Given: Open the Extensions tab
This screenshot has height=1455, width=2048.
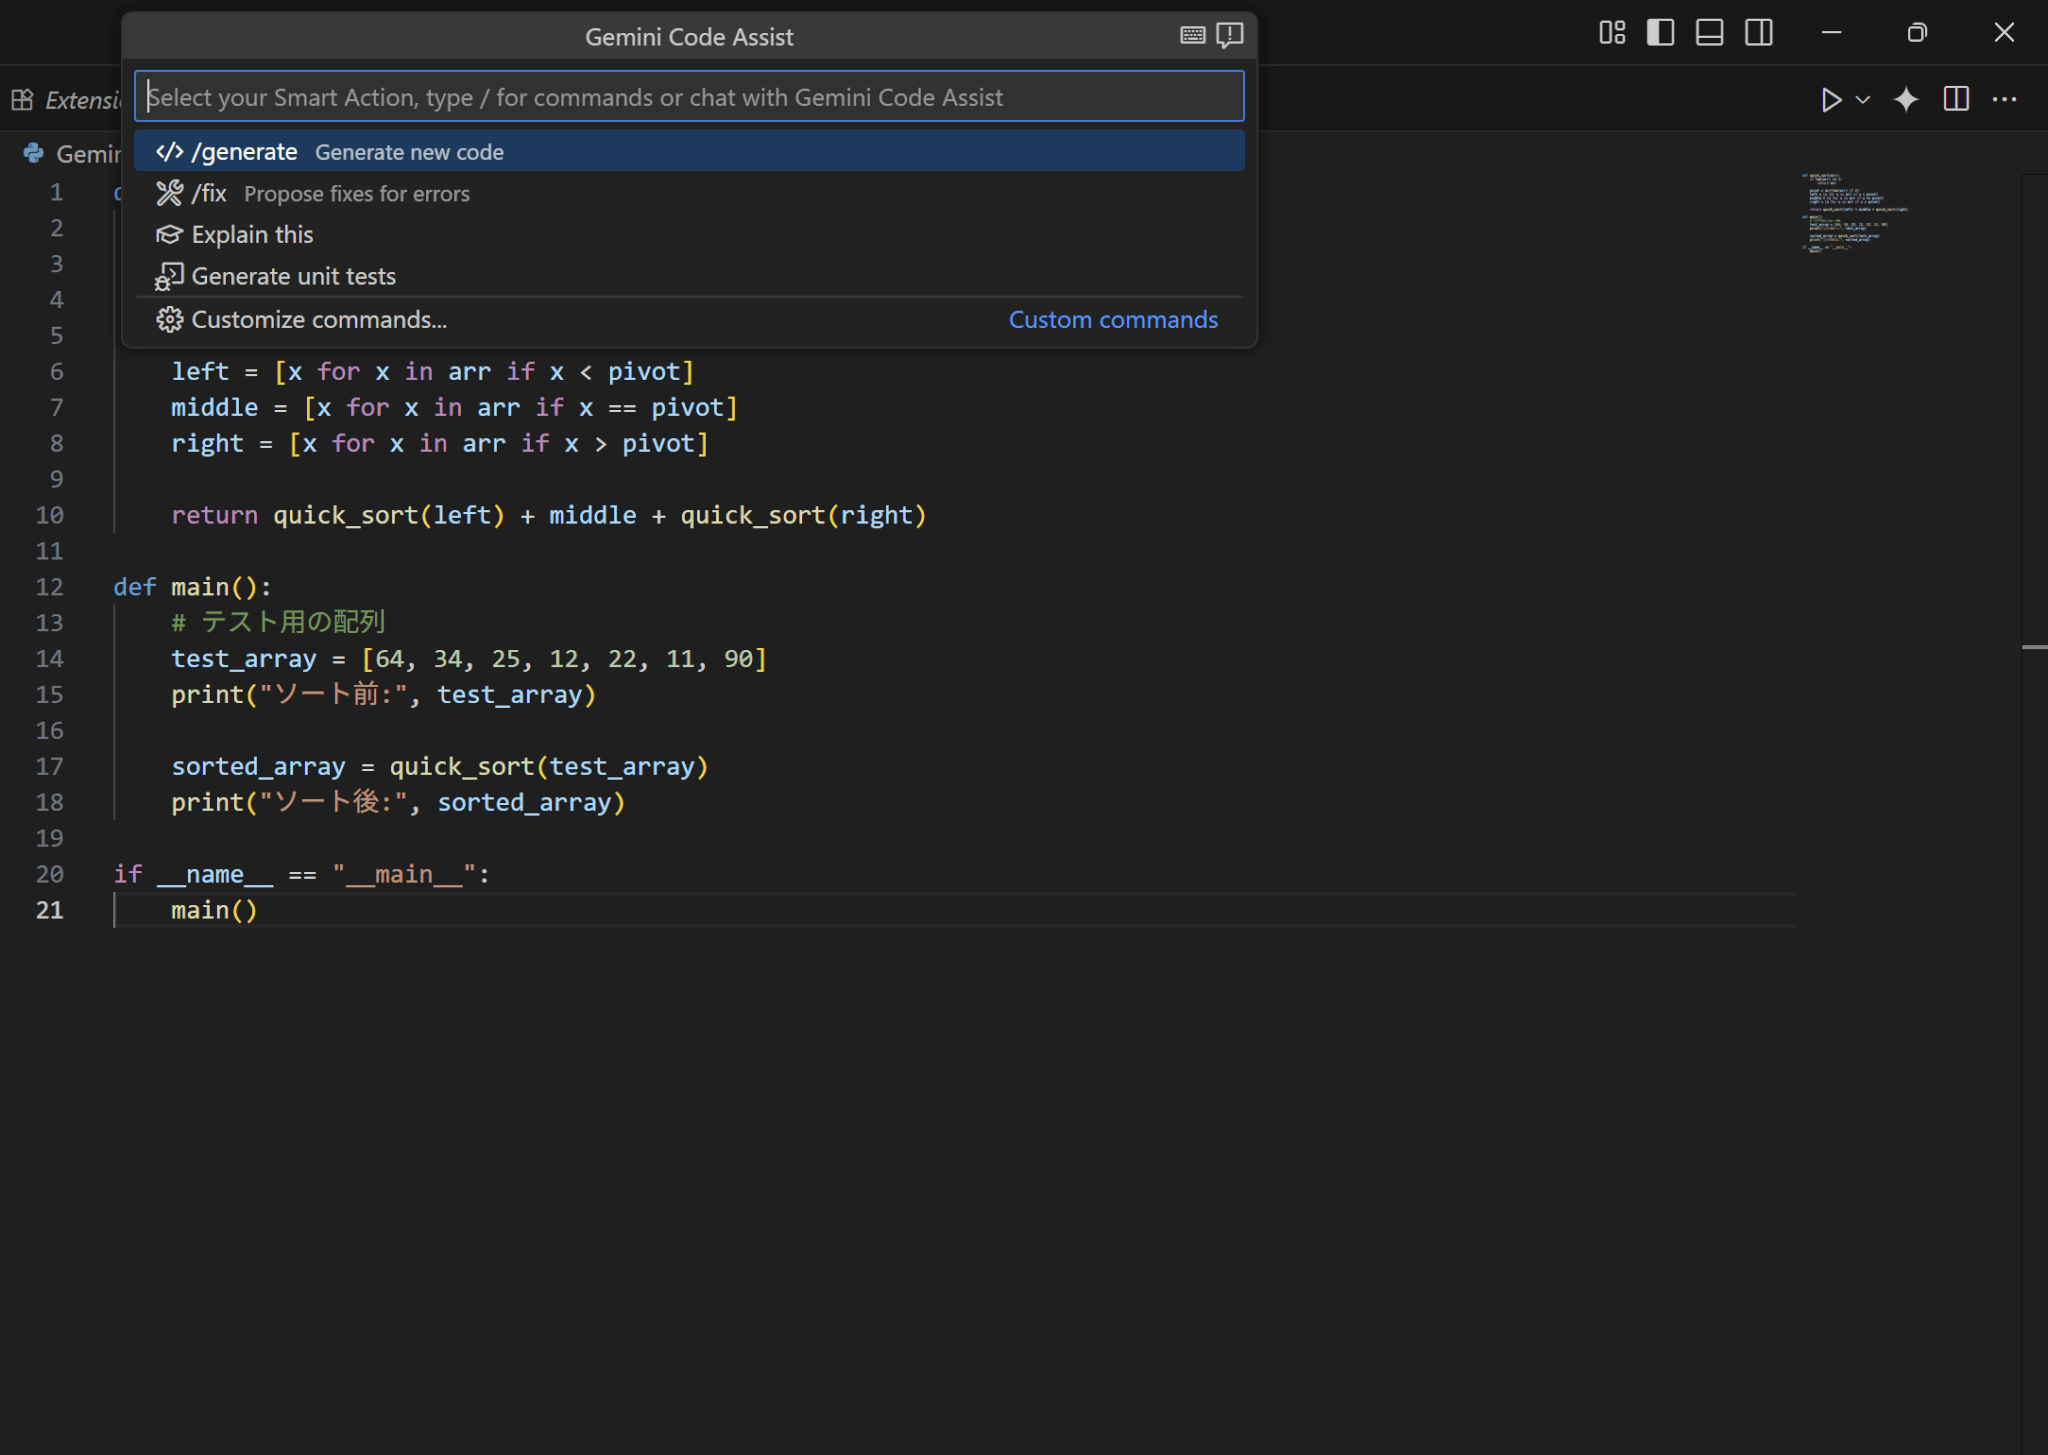Looking at the screenshot, I should (65, 100).
